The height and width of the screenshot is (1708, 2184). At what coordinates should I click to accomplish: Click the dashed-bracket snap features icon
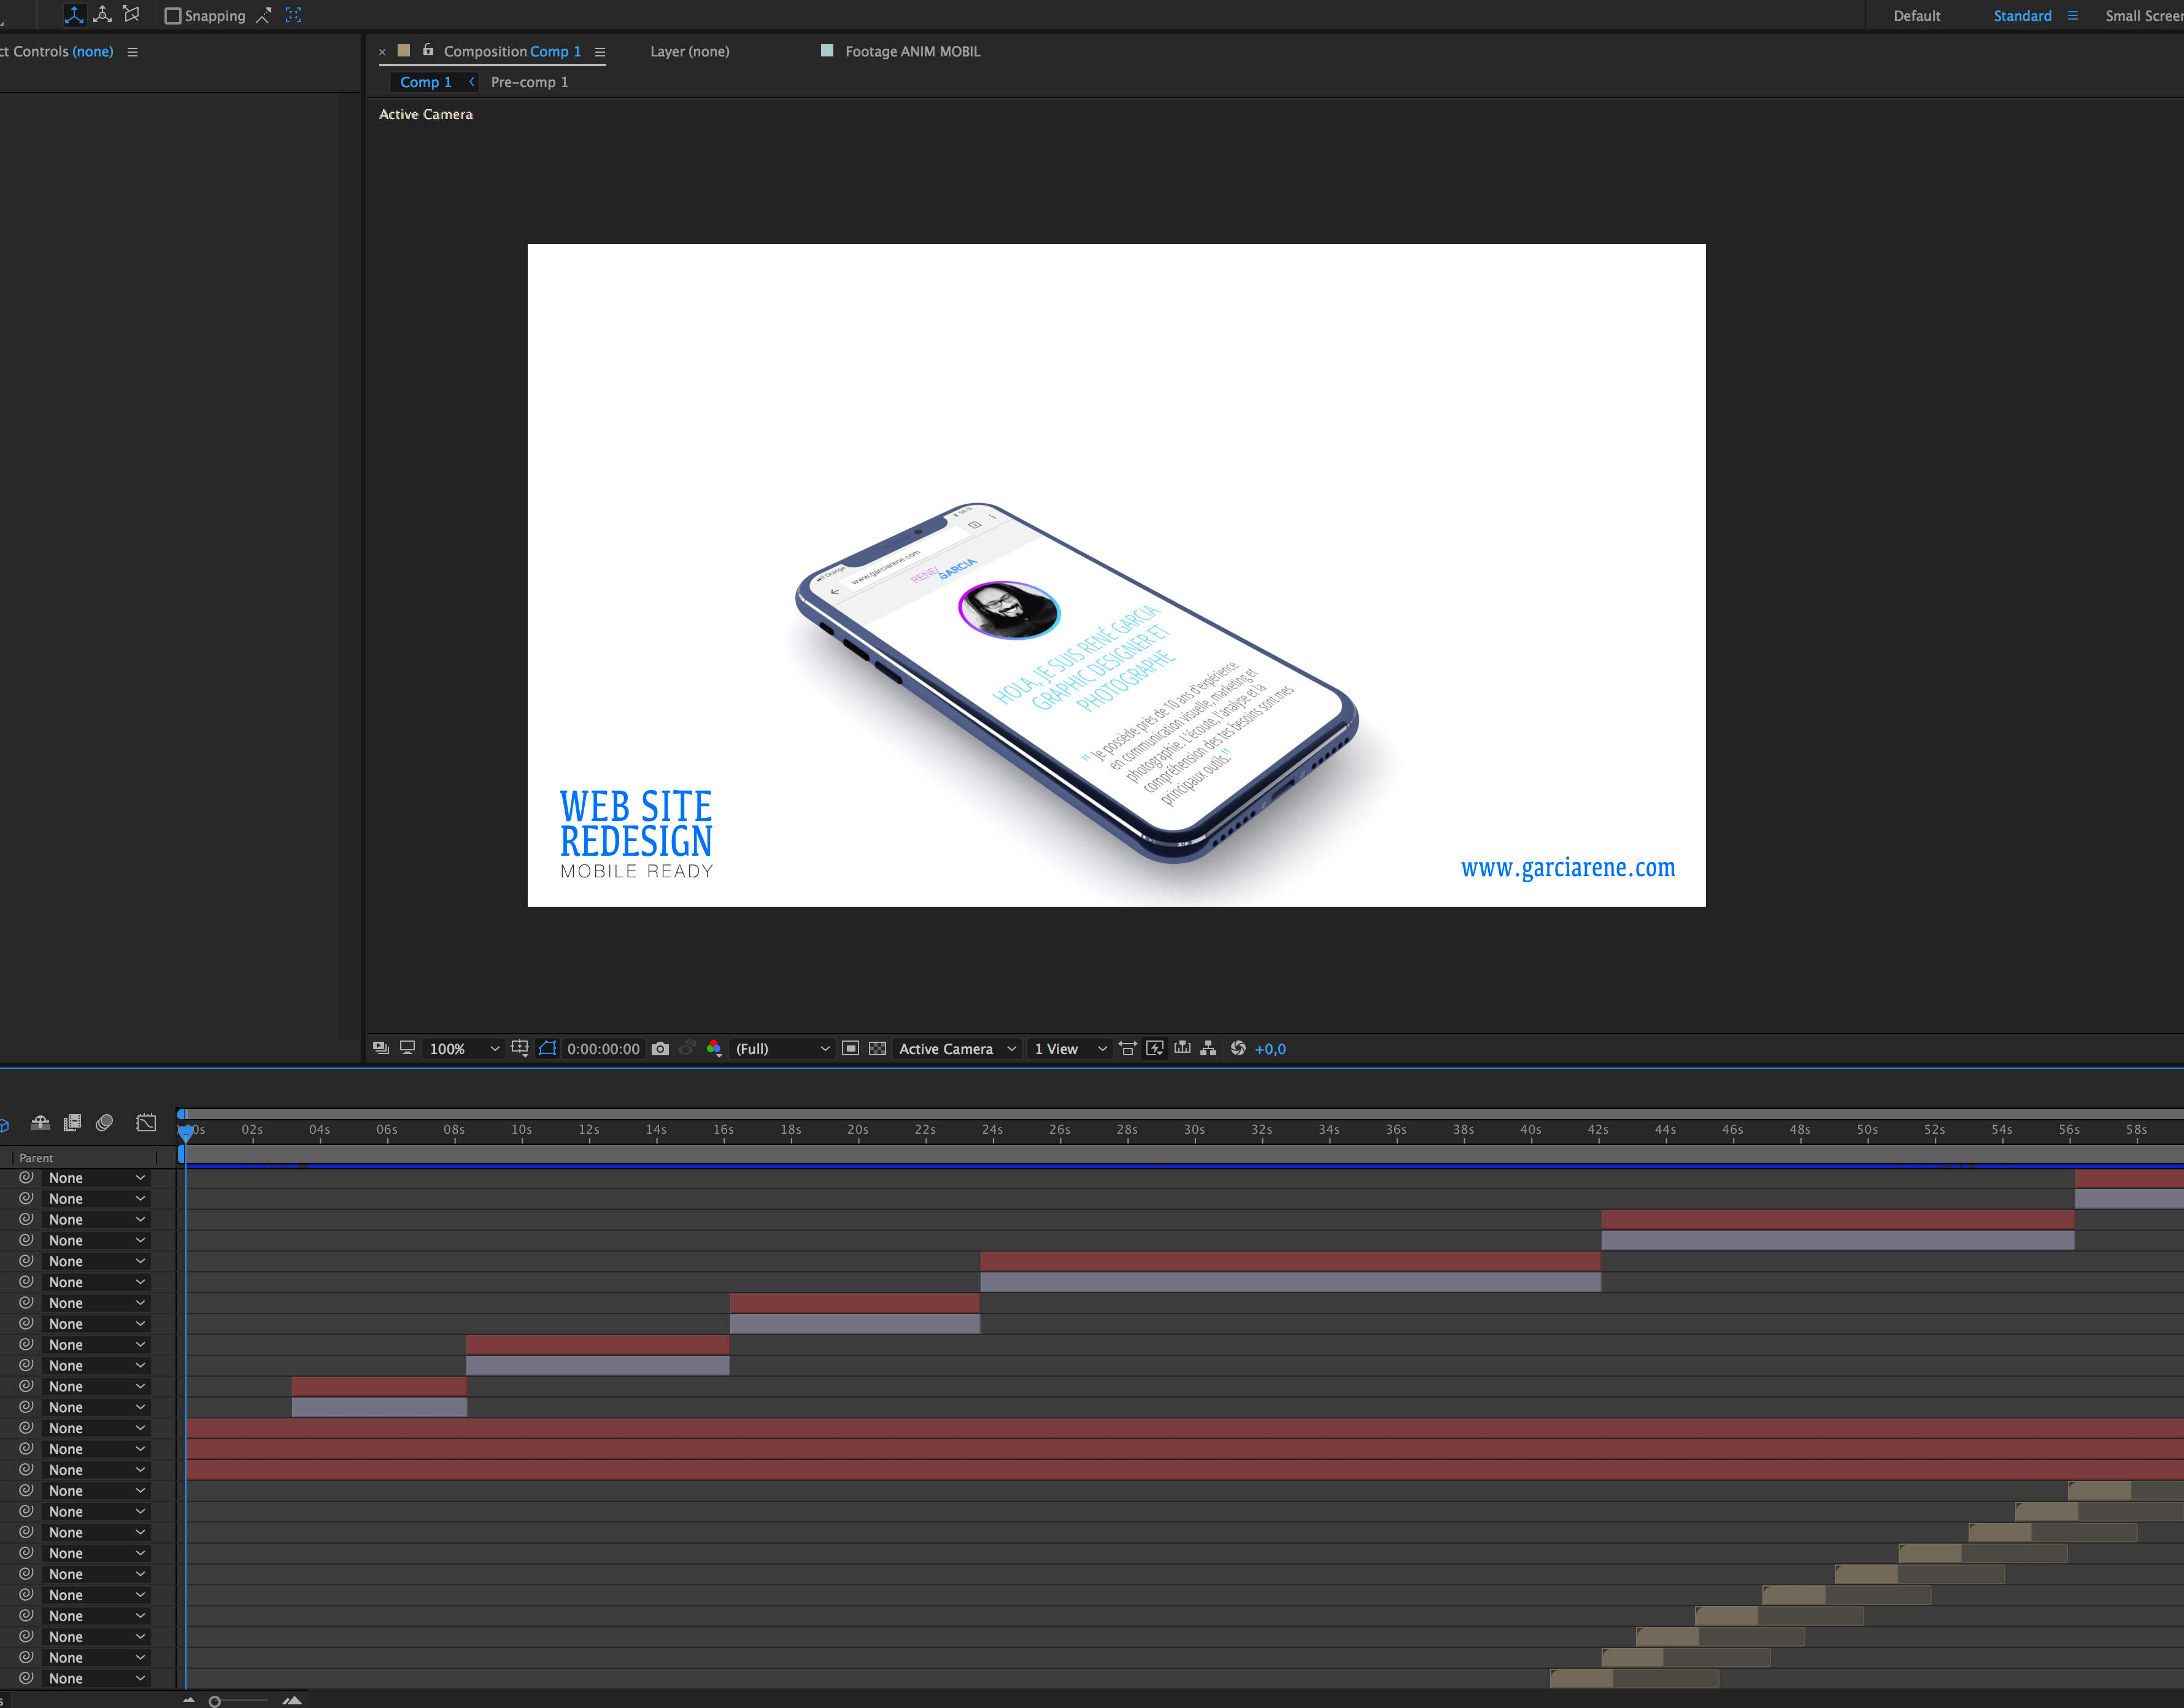click(x=293, y=16)
